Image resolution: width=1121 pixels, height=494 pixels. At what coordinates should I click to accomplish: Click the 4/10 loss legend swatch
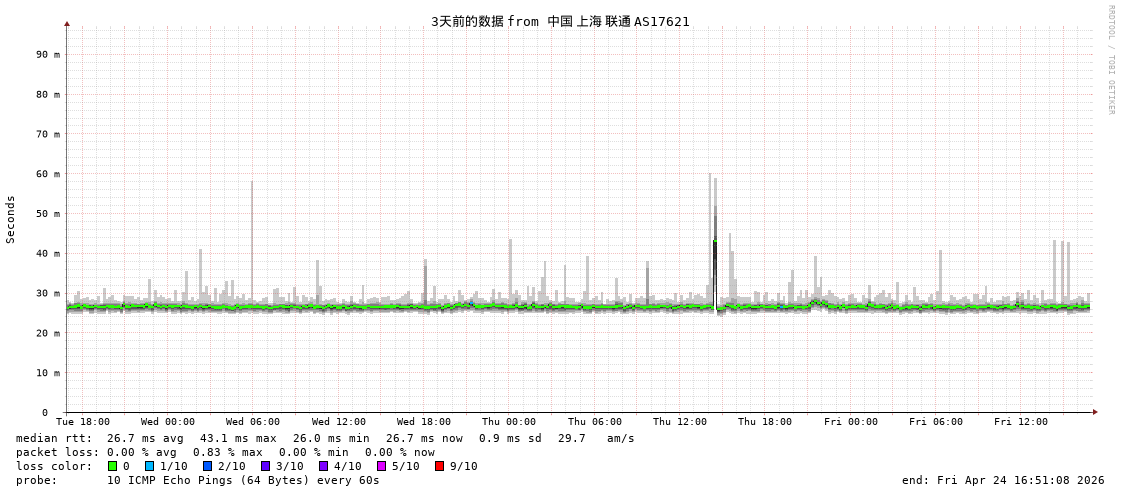tap(323, 466)
